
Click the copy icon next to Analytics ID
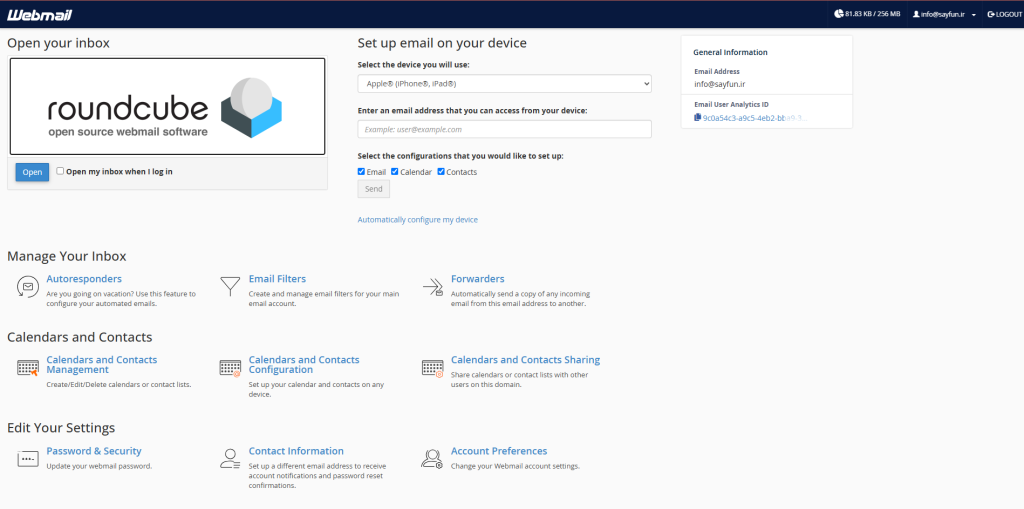click(697, 118)
